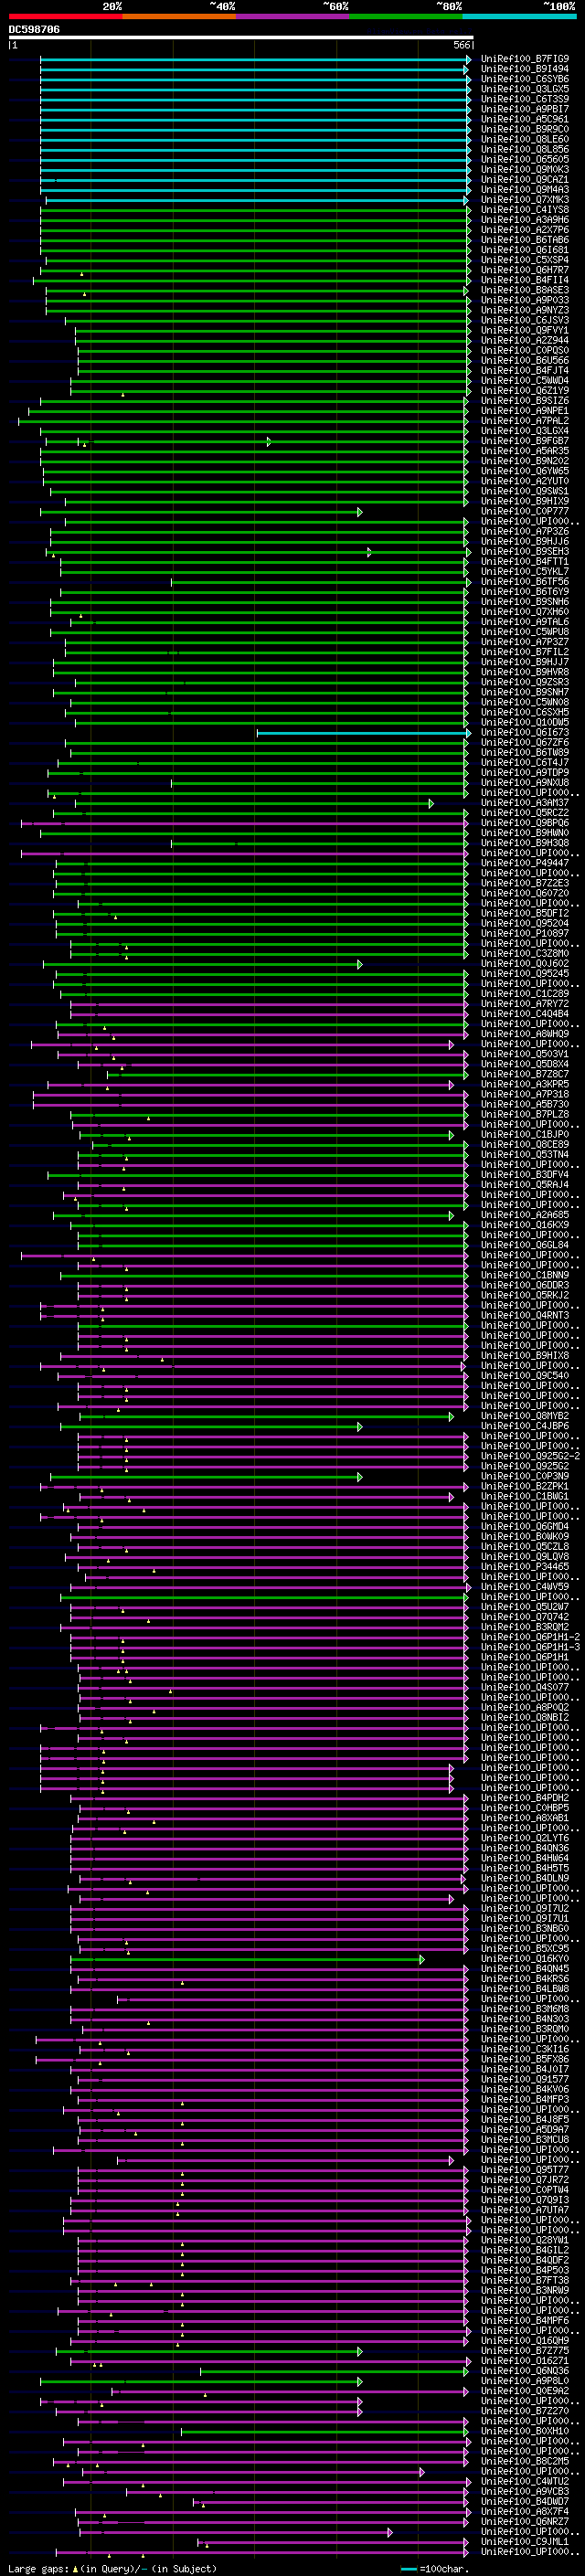Select the UniRef100_C5WWD4 label
Screen dimensions: 585x2576
coord(525,380)
